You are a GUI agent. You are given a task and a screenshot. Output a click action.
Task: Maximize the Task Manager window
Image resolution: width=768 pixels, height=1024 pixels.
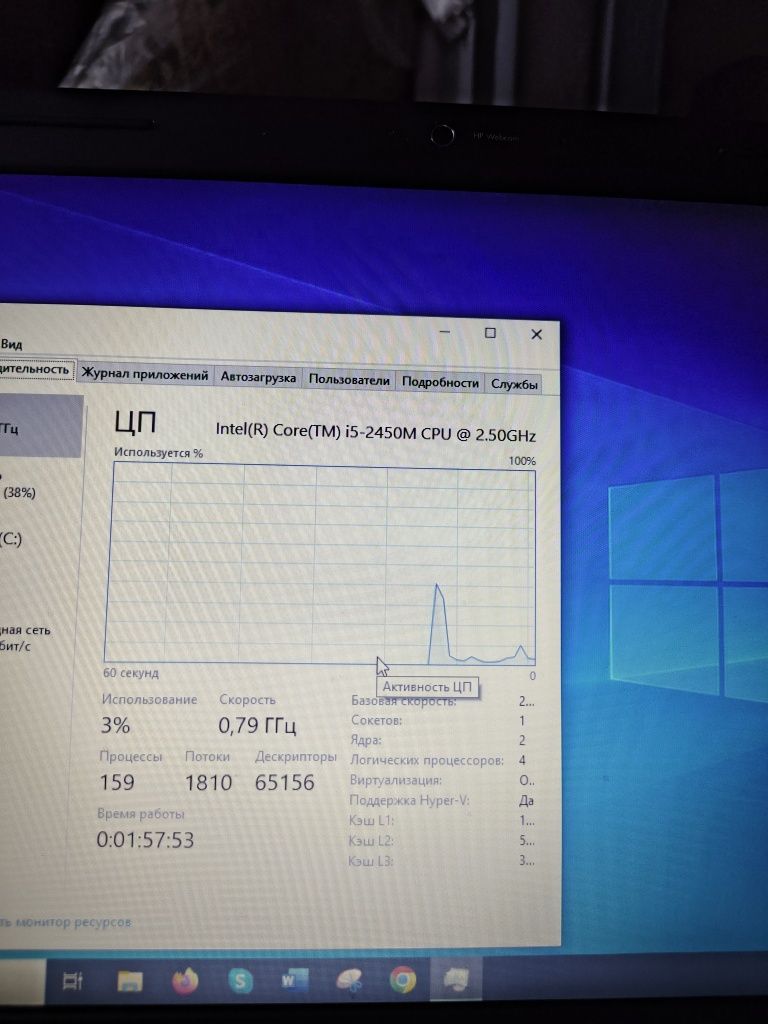click(x=490, y=333)
